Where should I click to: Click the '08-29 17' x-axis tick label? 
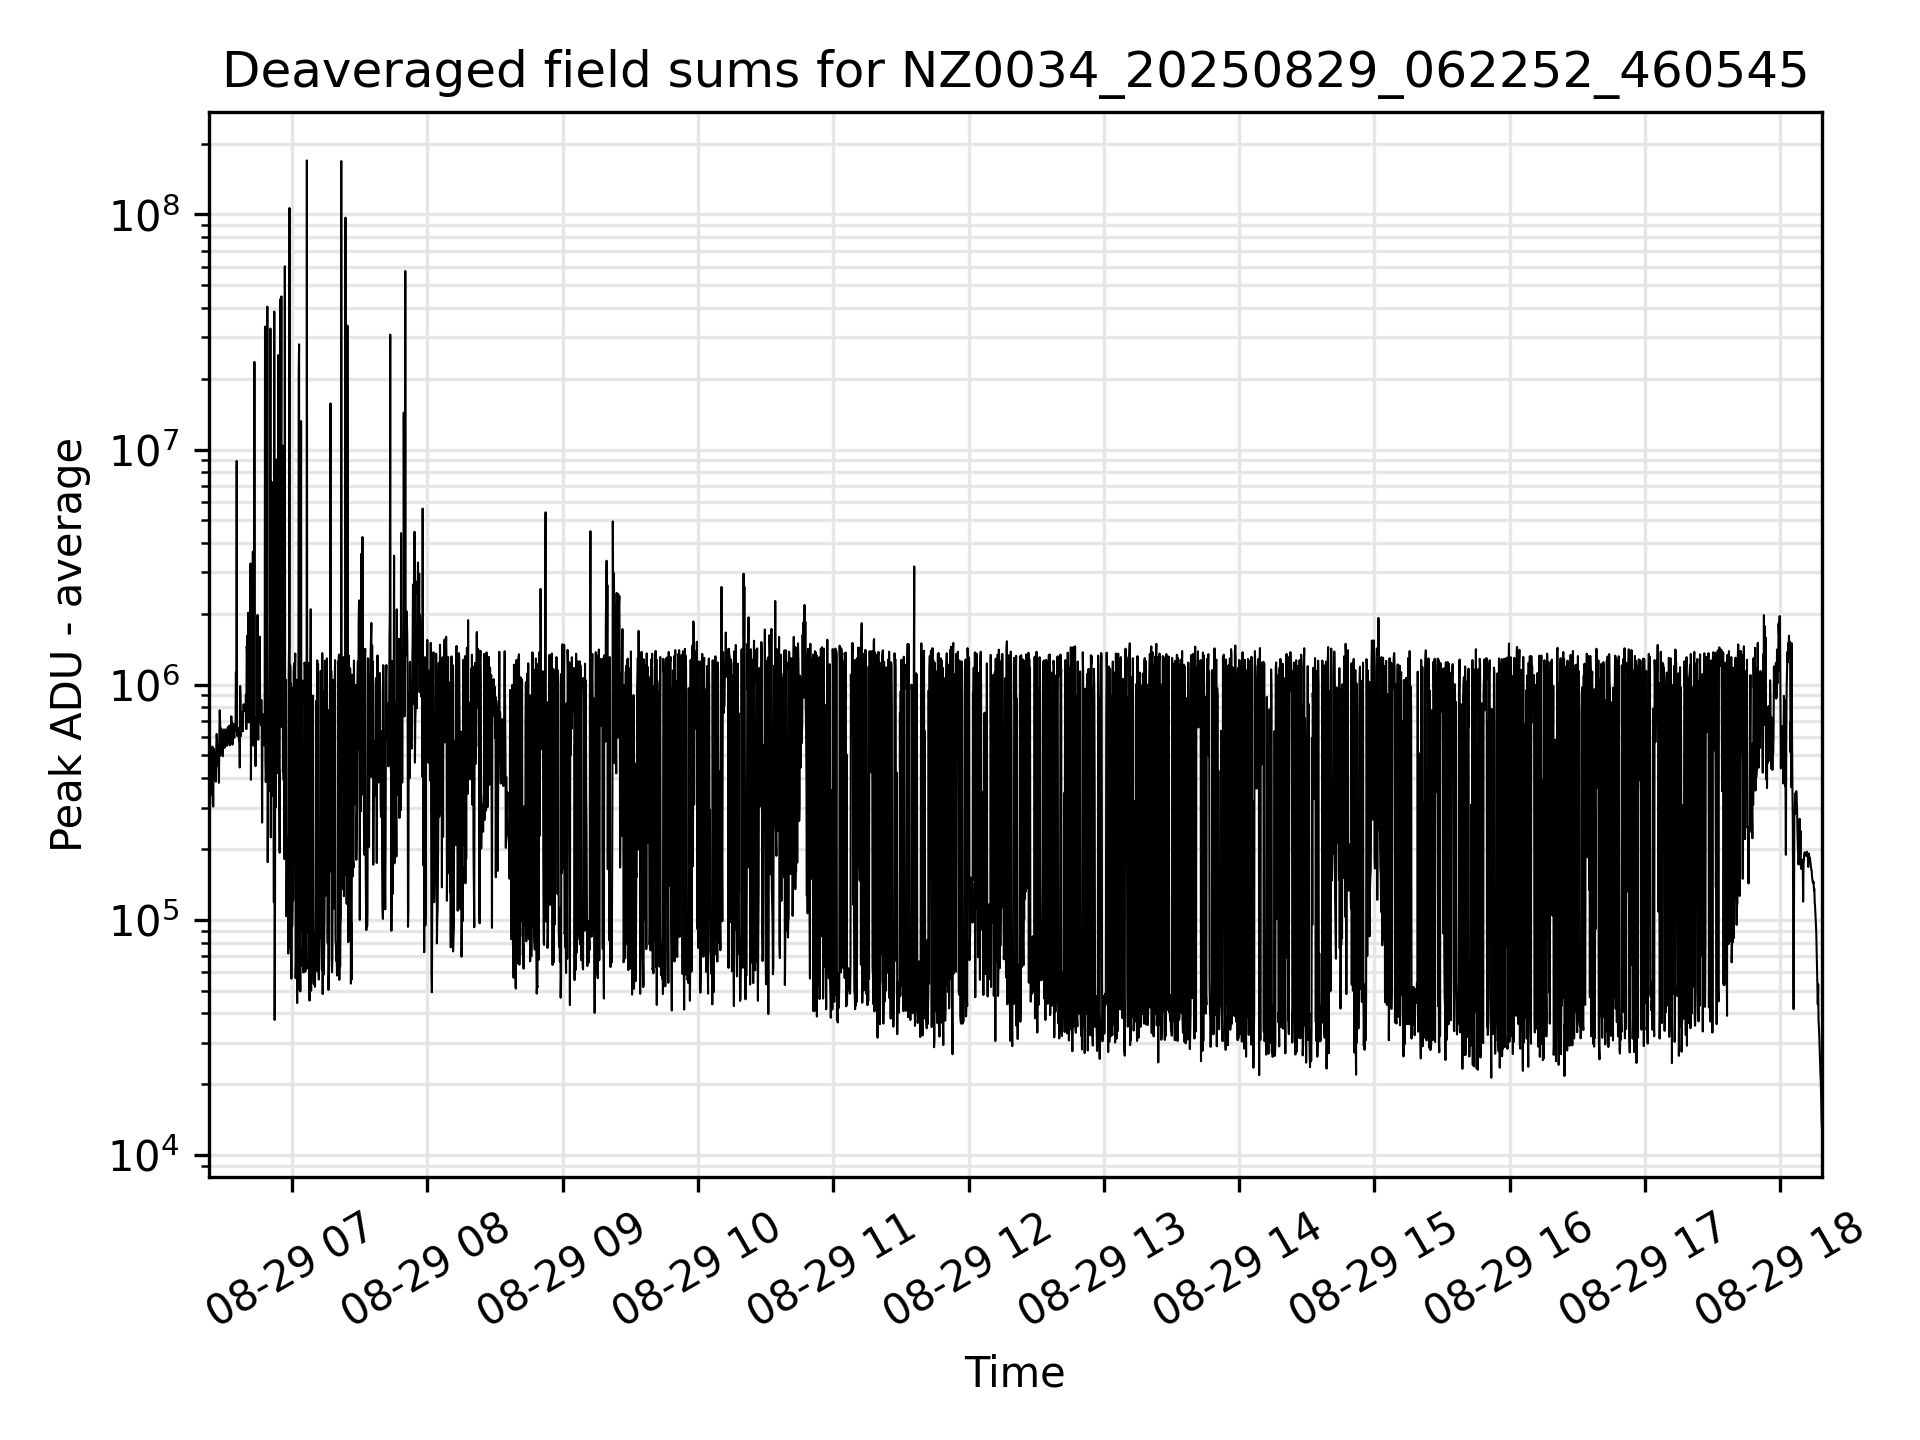tap(1643, 1270)
